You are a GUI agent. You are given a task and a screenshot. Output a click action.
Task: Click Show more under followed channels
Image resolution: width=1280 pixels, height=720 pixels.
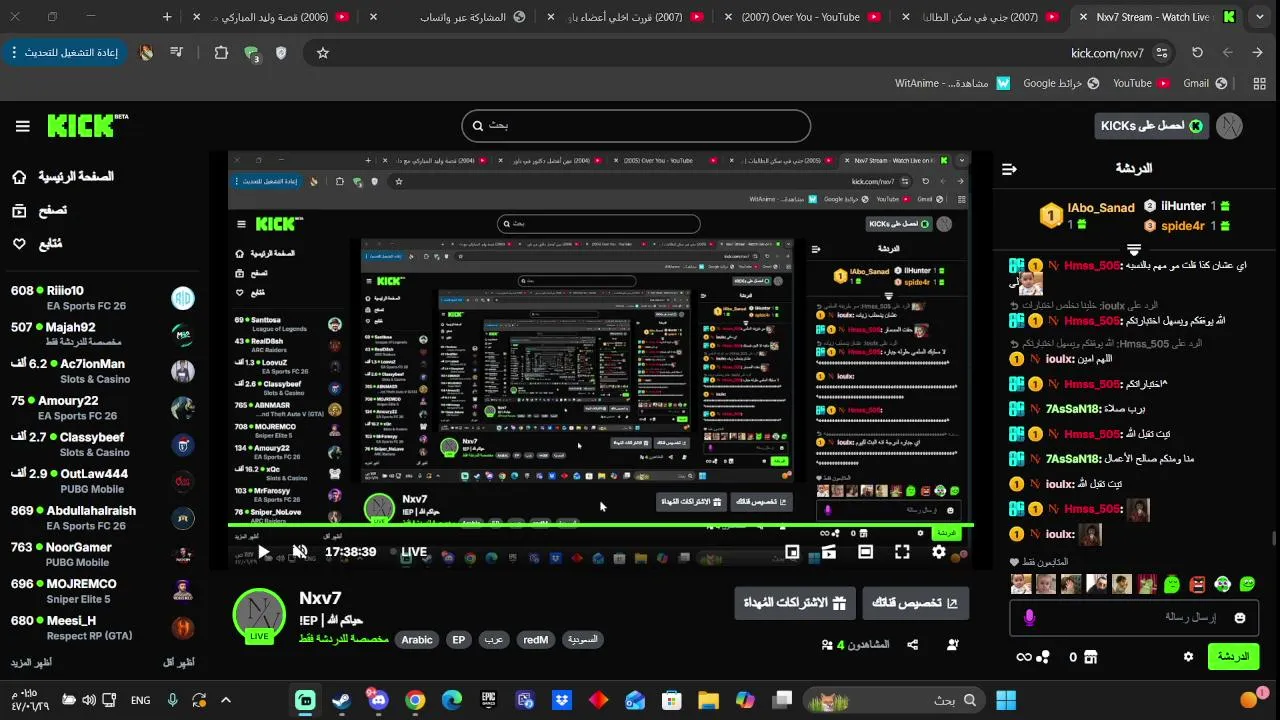pyautogui.click(x=31, y=662)
